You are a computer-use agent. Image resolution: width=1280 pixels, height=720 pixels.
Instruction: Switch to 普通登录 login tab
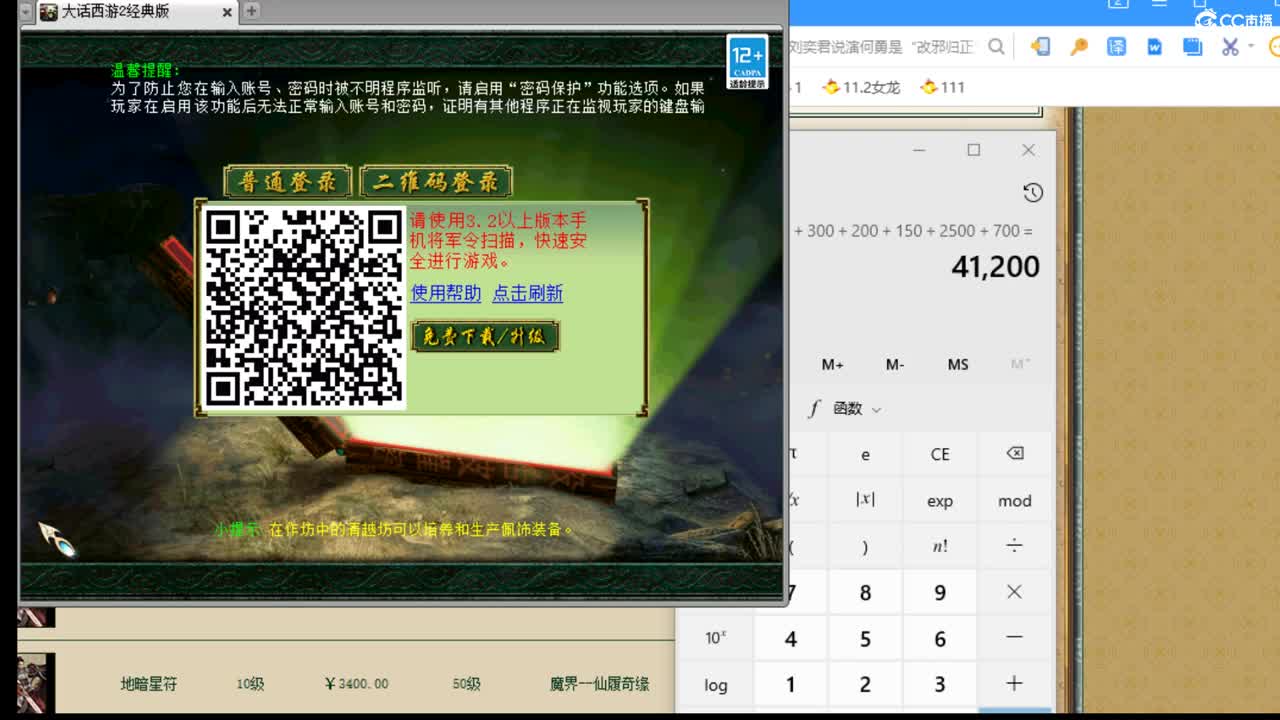click(x=288, y=182)
